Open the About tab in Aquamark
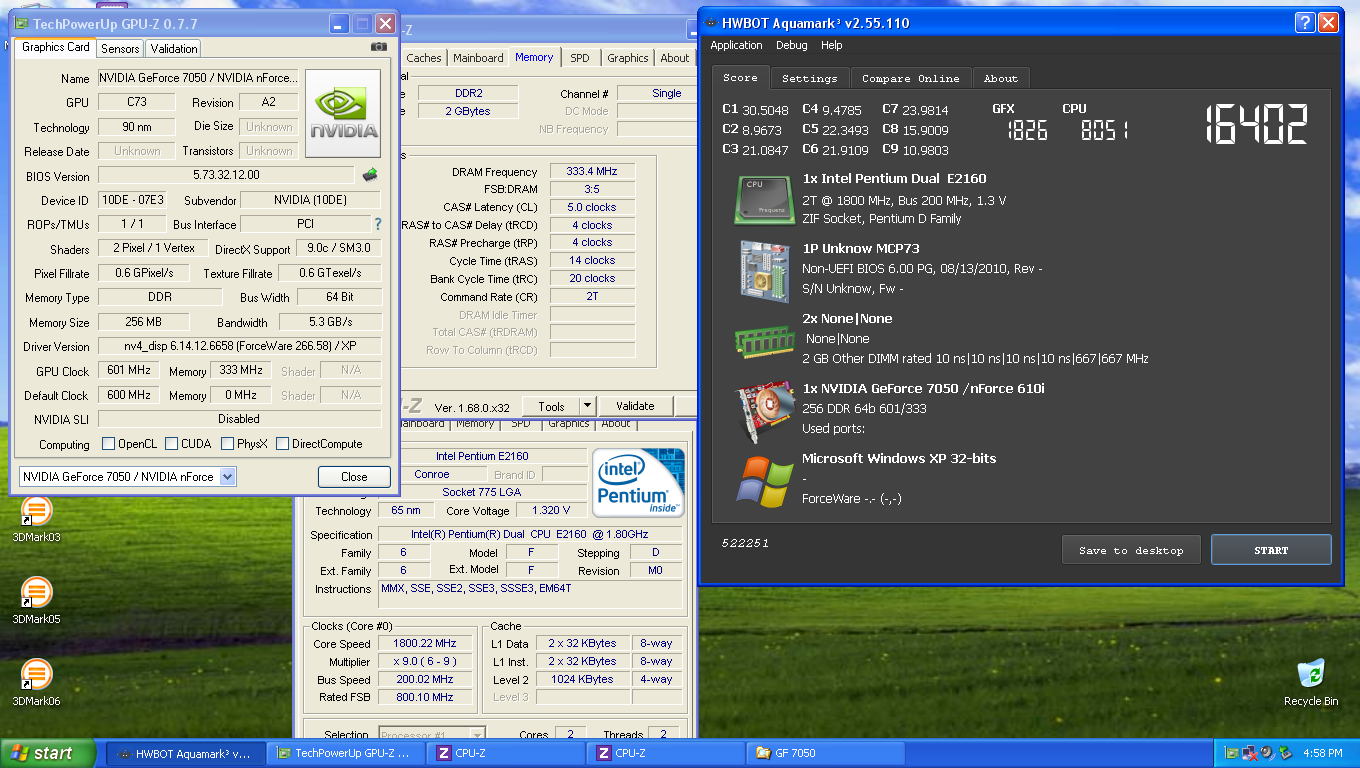1360x768 pixels. pos(1000,78)
